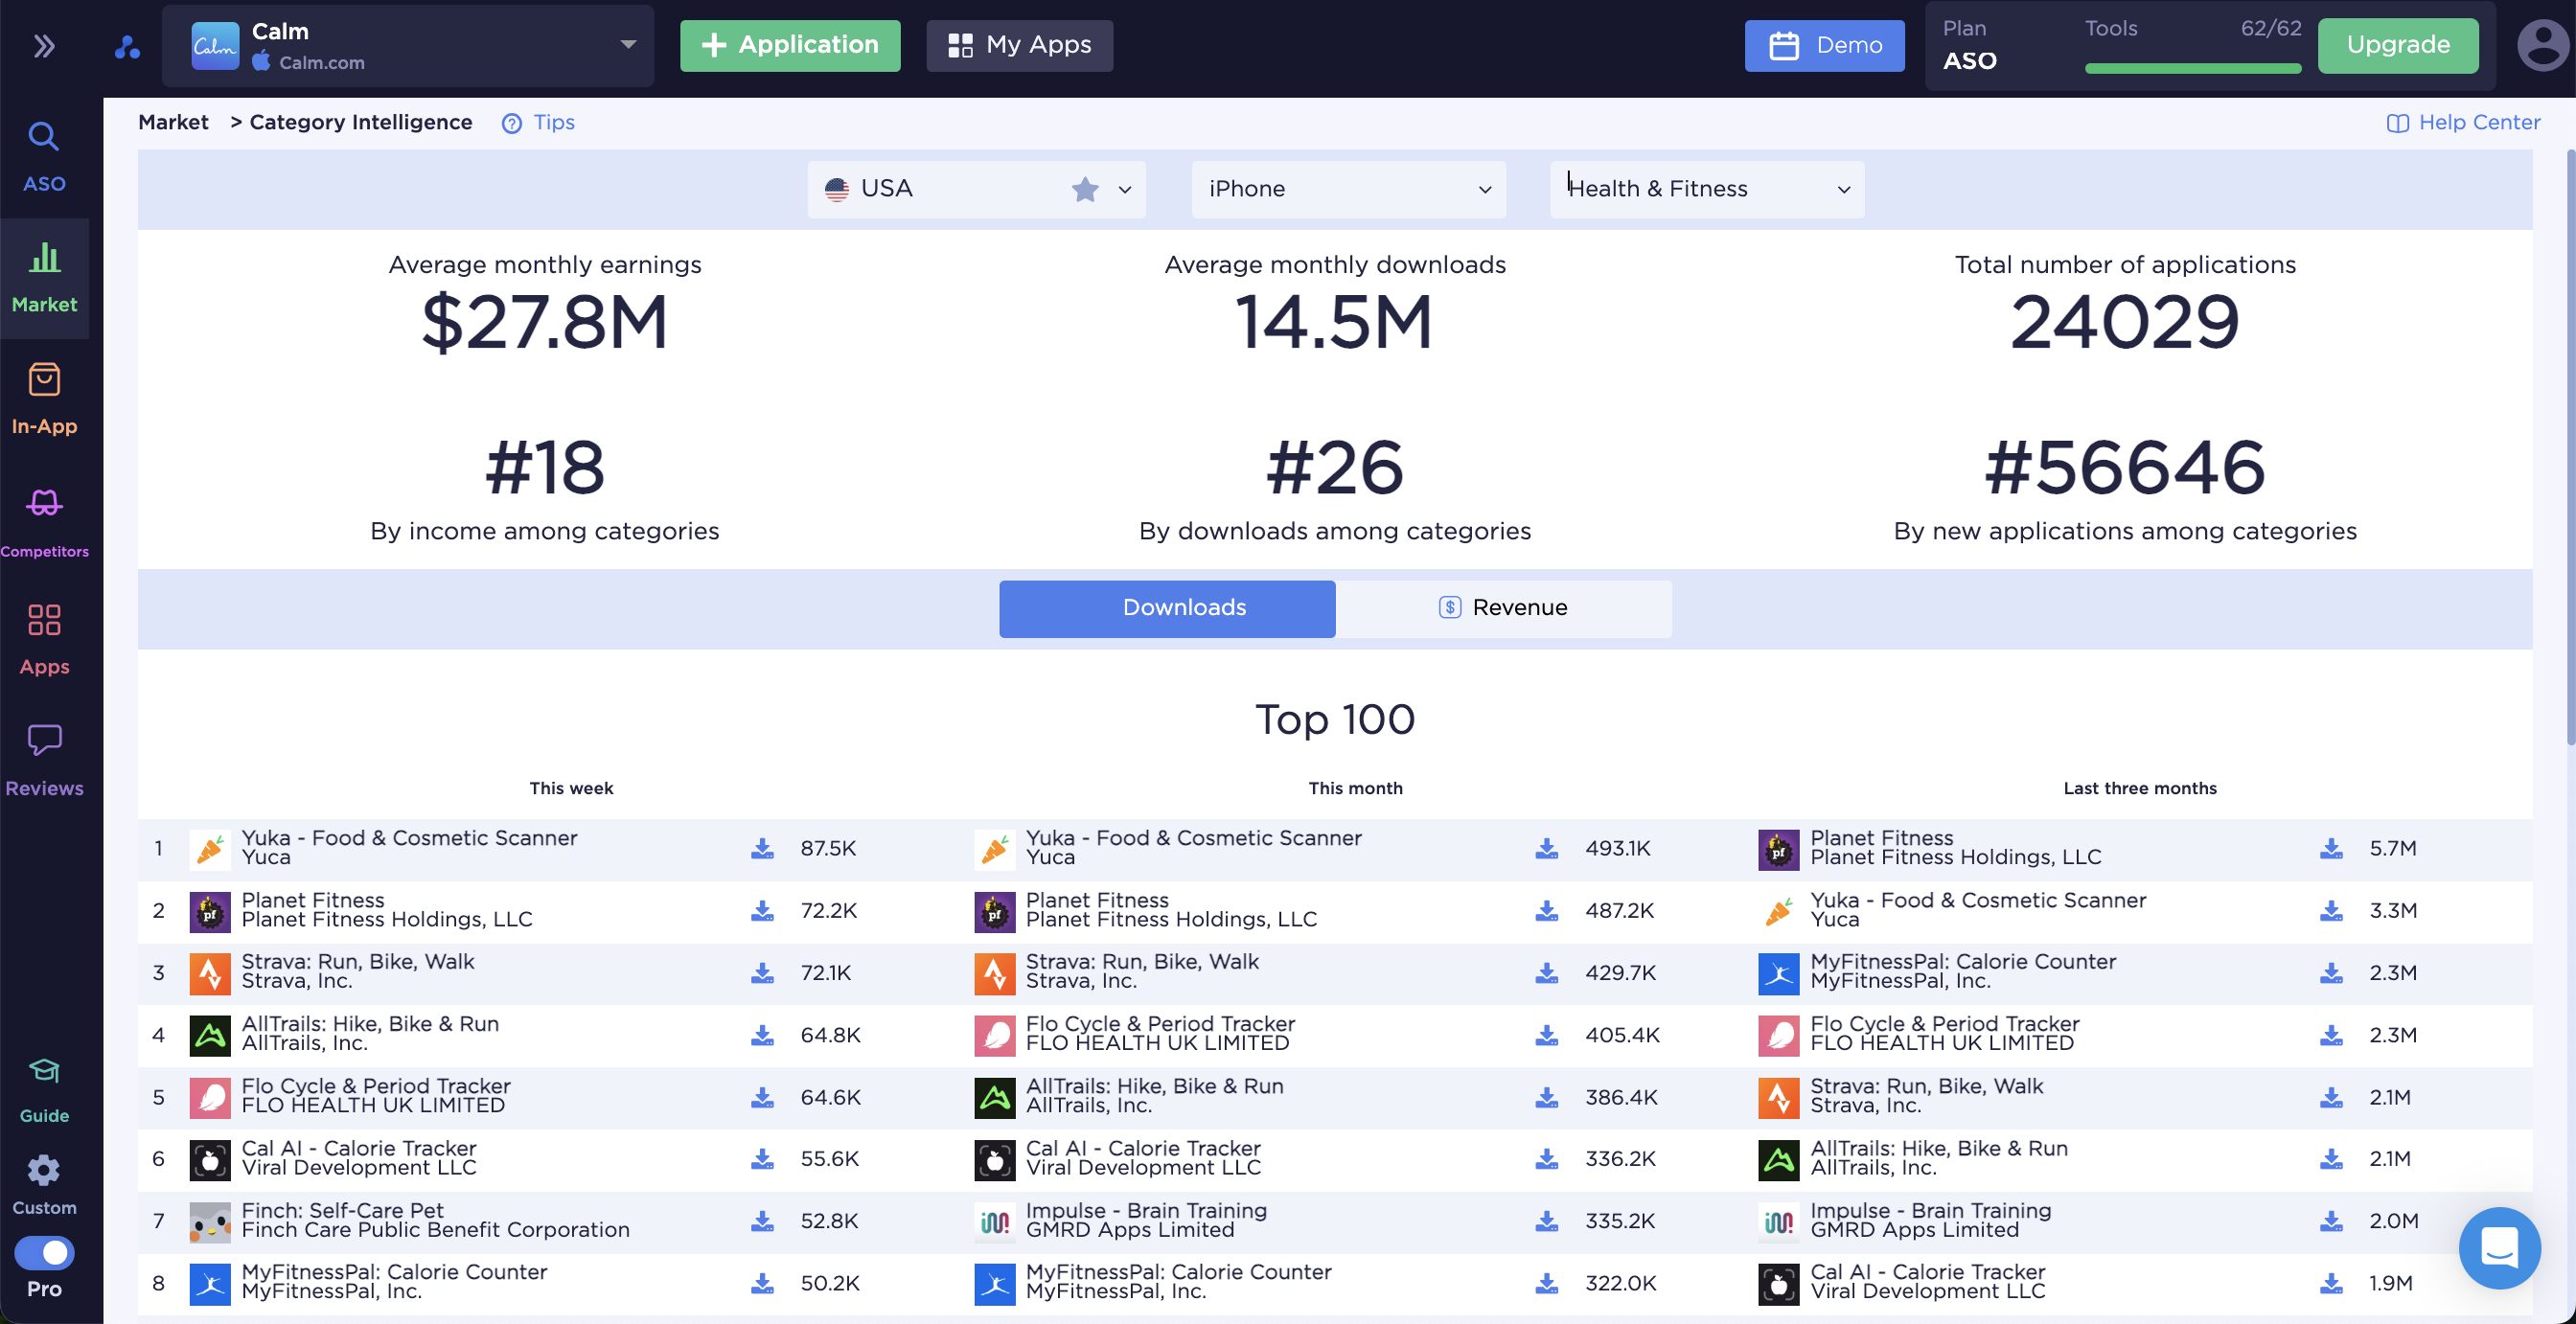Book a Demo
This screenshot has height=1324, width=2576.
pos(1824,45)
